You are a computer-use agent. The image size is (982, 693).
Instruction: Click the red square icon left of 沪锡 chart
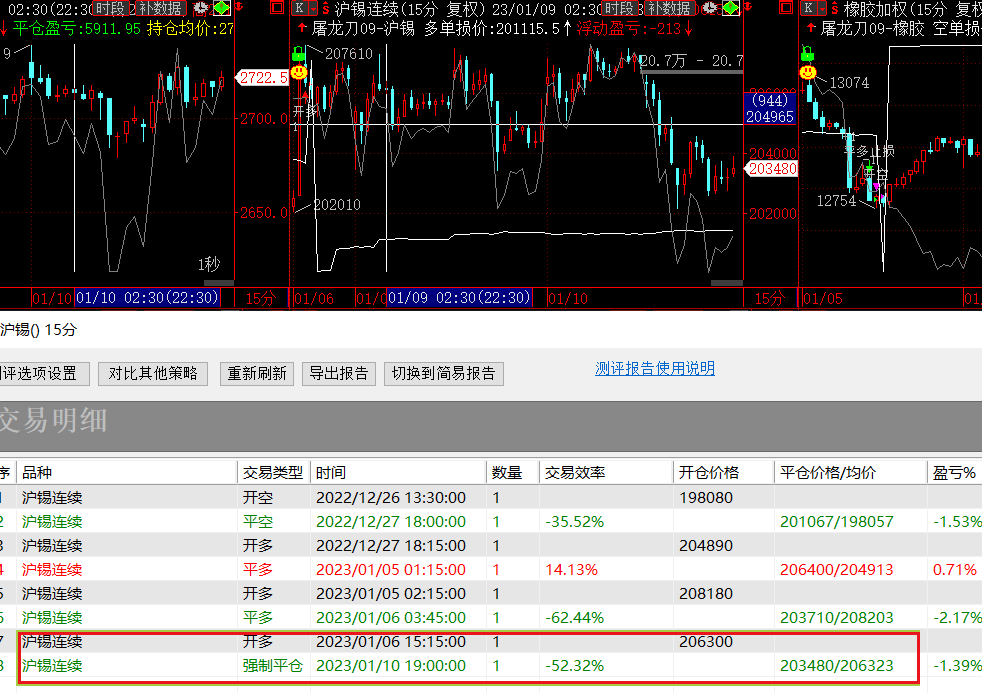click(x=277, y=8)
